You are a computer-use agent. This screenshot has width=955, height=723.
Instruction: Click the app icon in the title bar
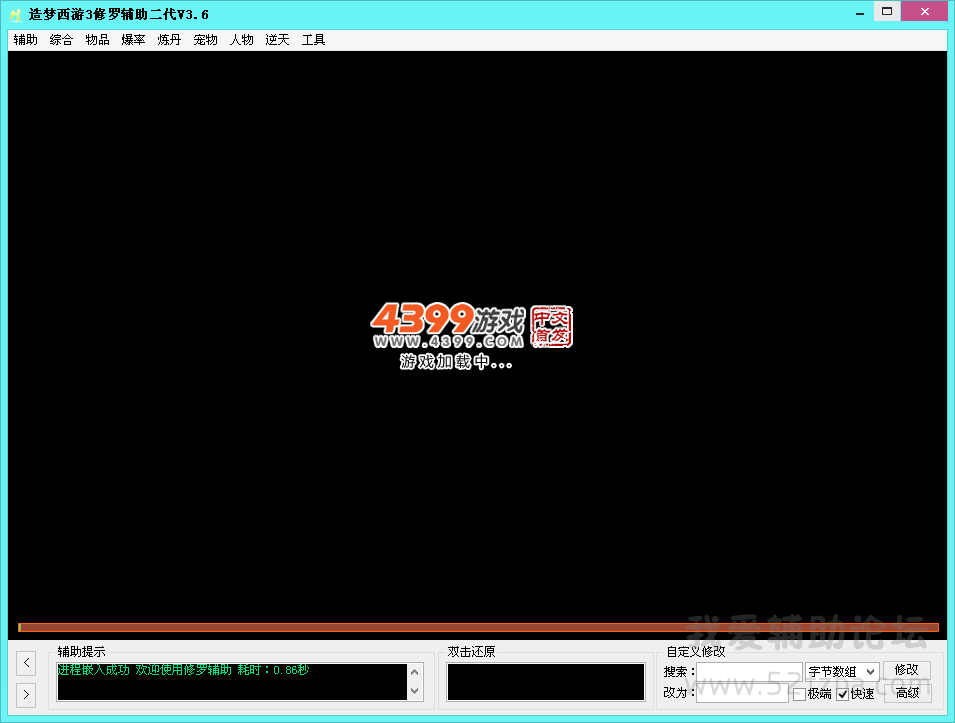(x=16, y=14)
